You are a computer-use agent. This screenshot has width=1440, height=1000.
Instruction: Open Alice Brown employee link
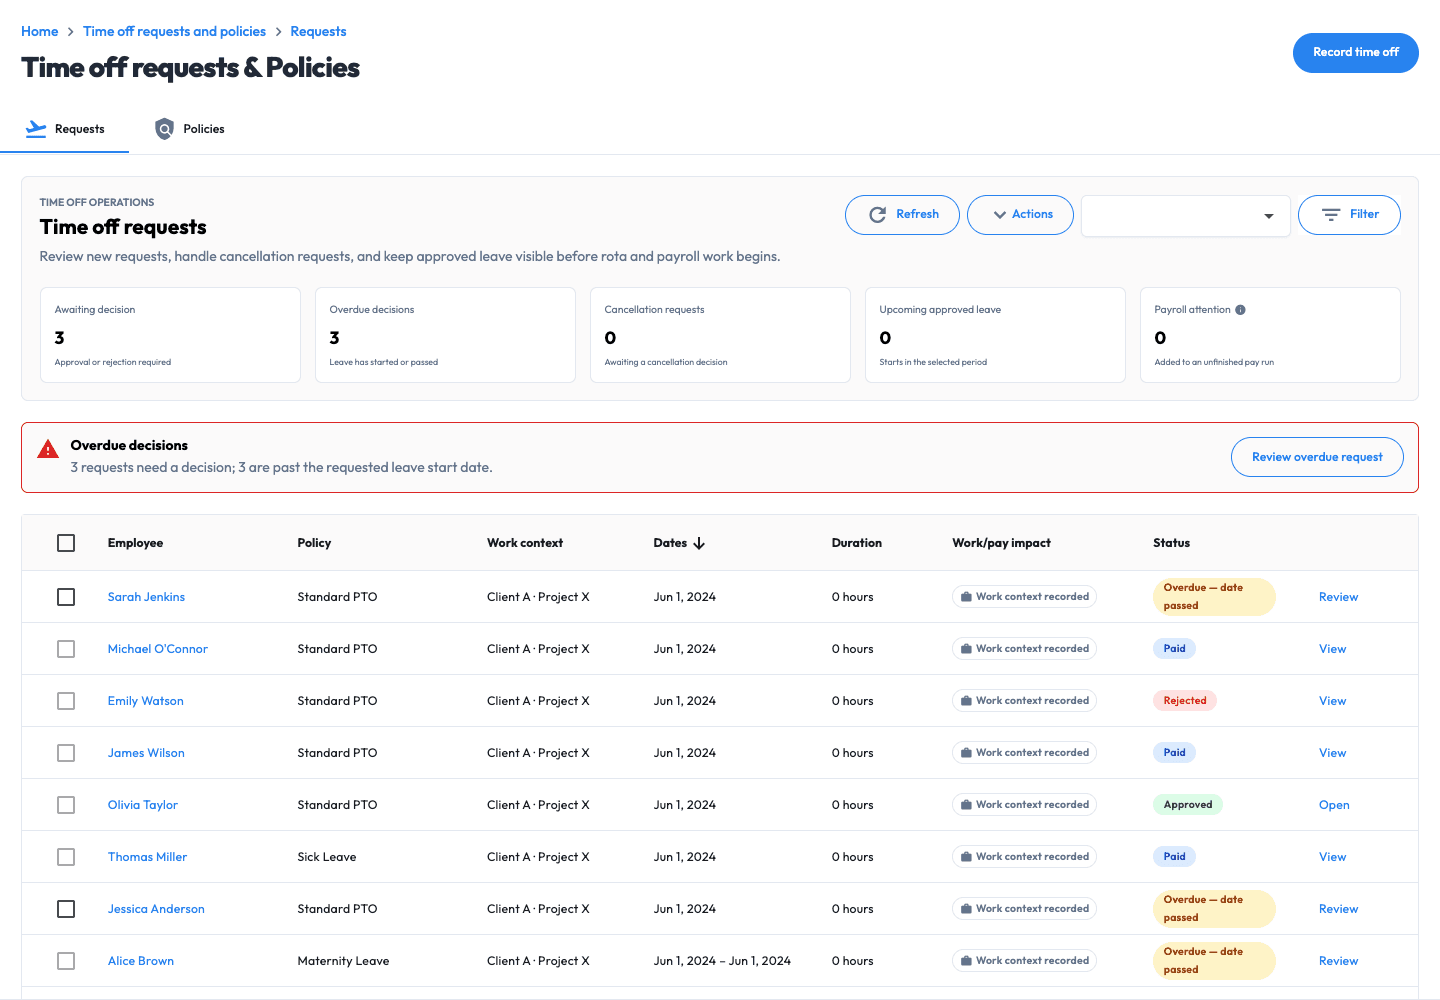click(141, 961)
